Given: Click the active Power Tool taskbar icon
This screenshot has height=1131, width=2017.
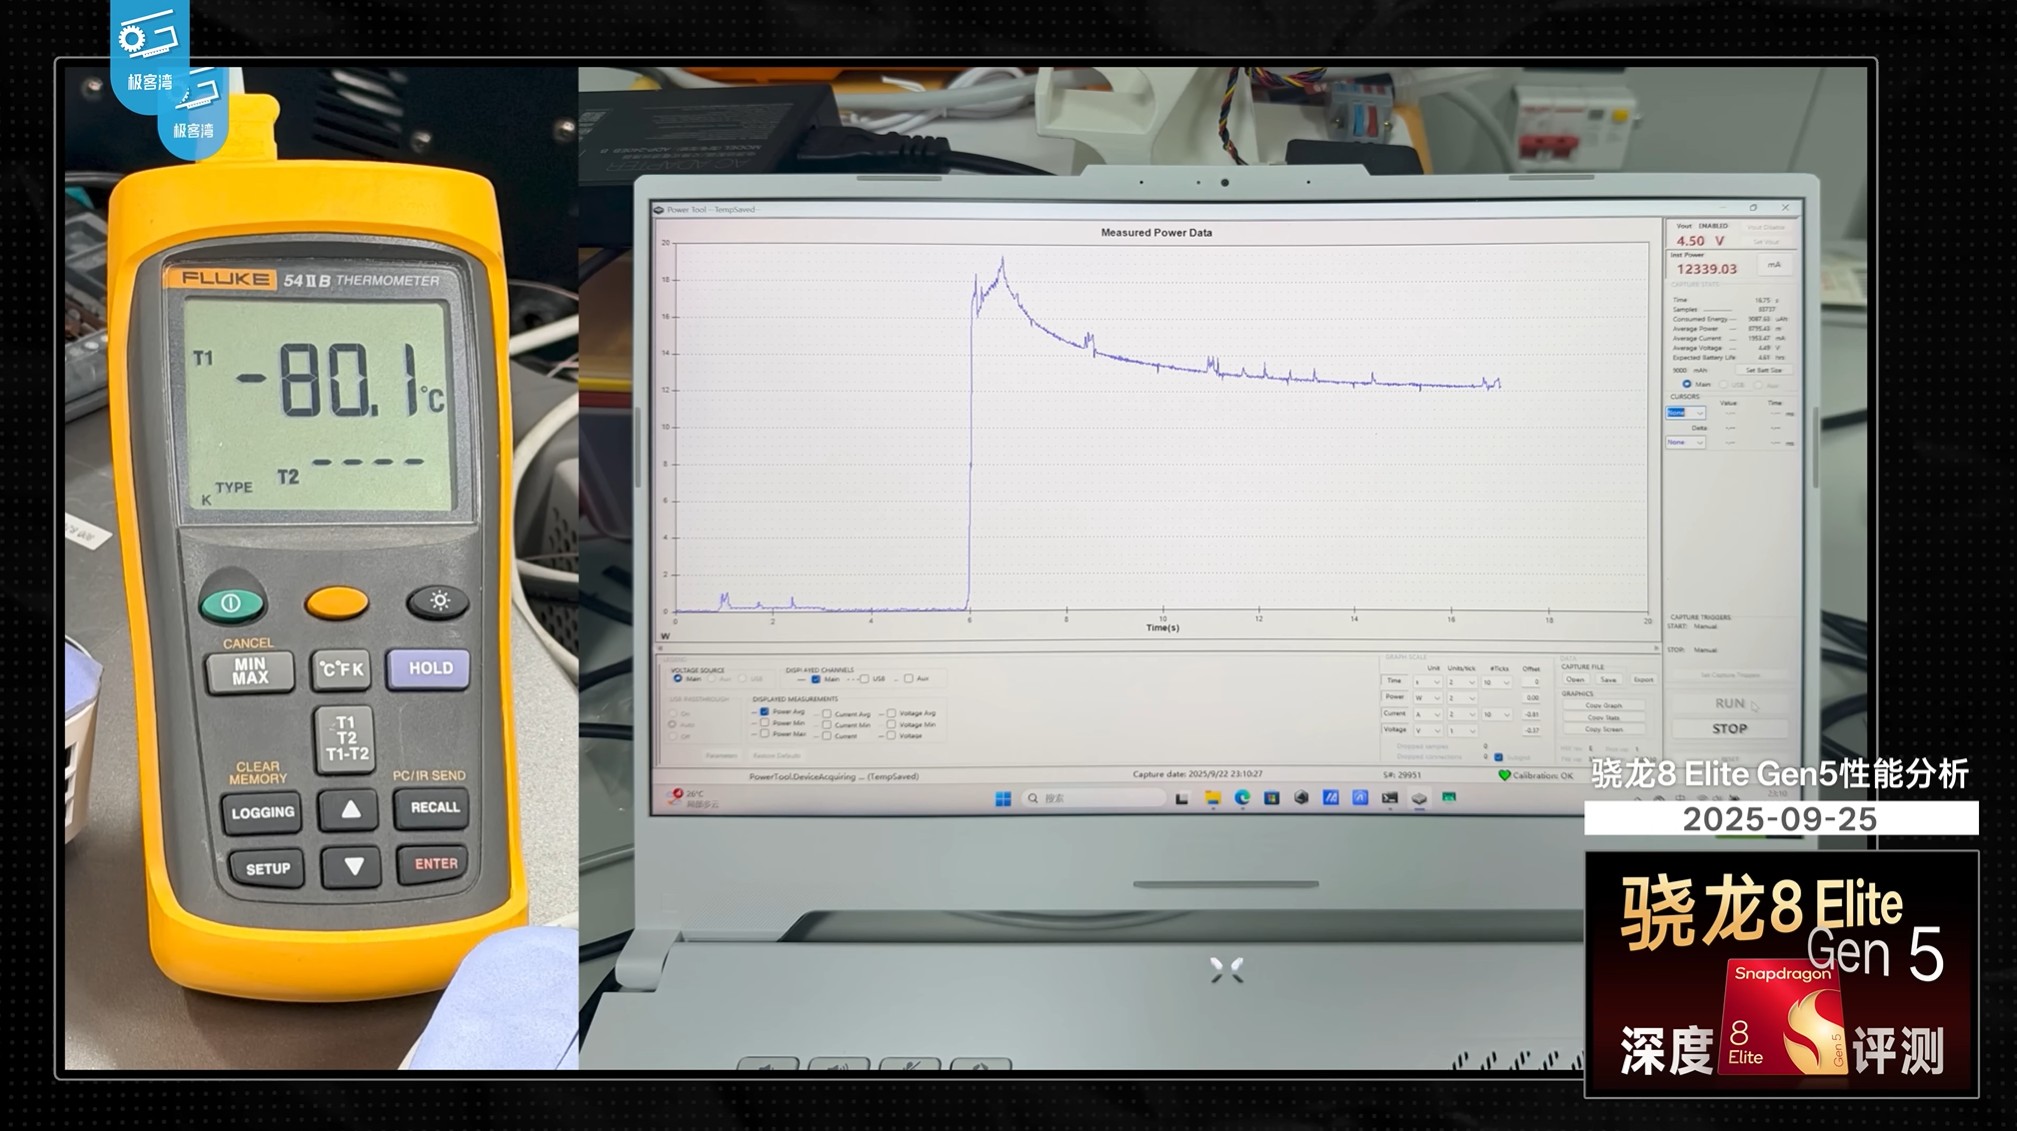Looking at the screenshot, I should tap(1419, 798).
